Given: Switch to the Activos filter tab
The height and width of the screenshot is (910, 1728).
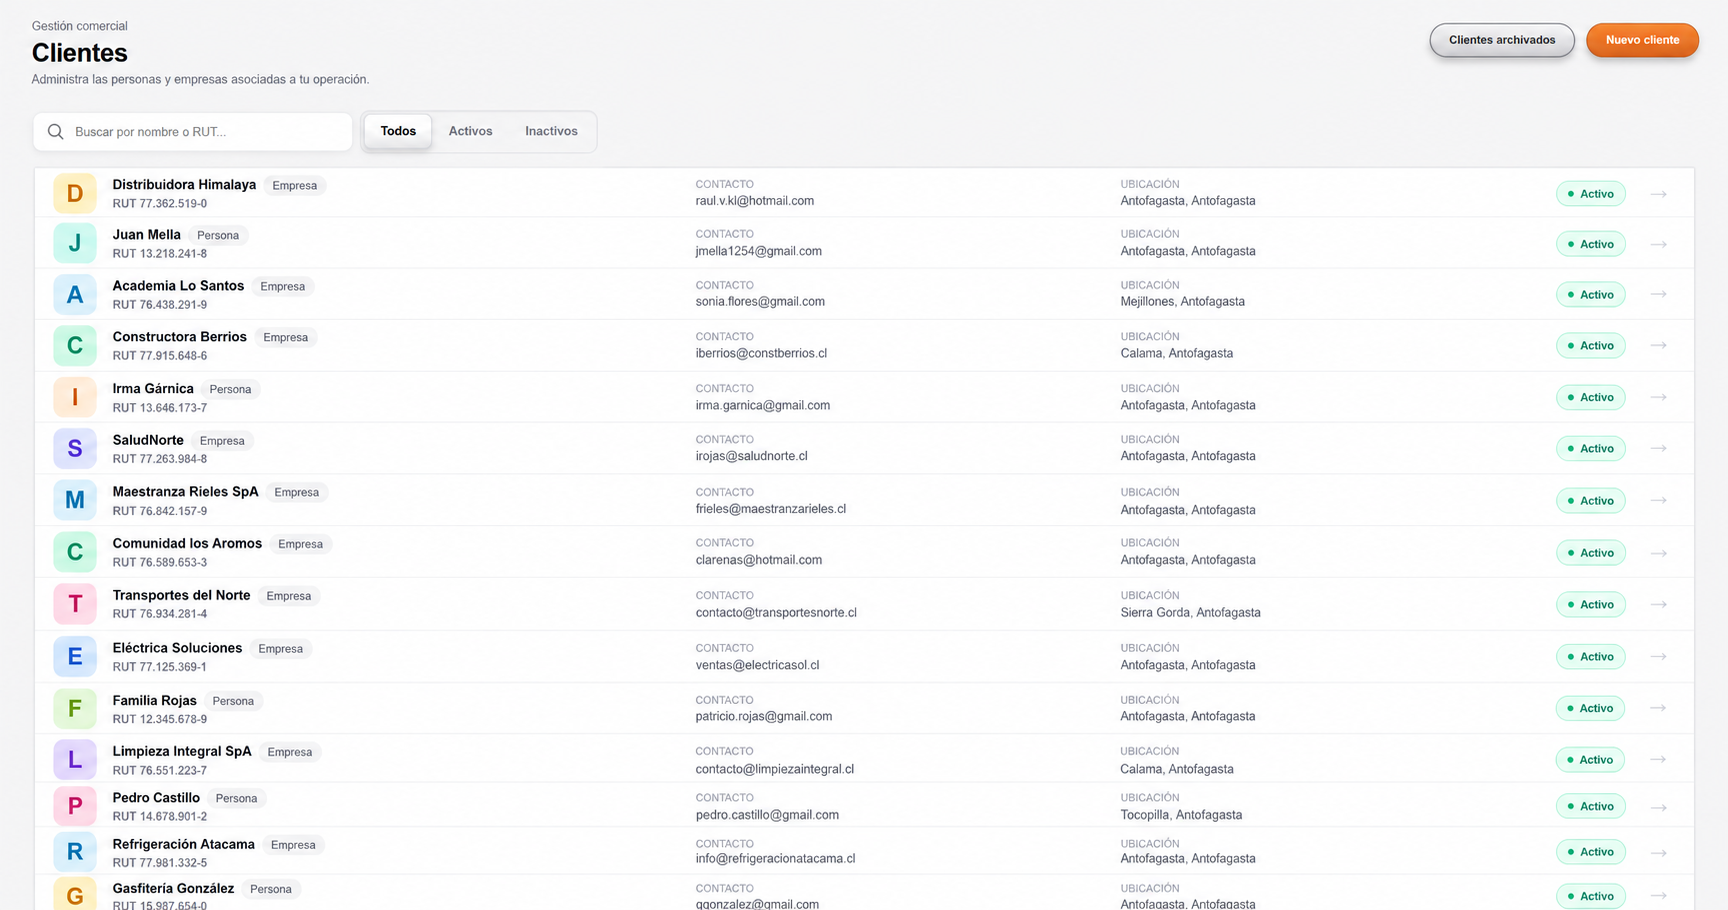Looking at the screenshot, I should click(470, 131).
